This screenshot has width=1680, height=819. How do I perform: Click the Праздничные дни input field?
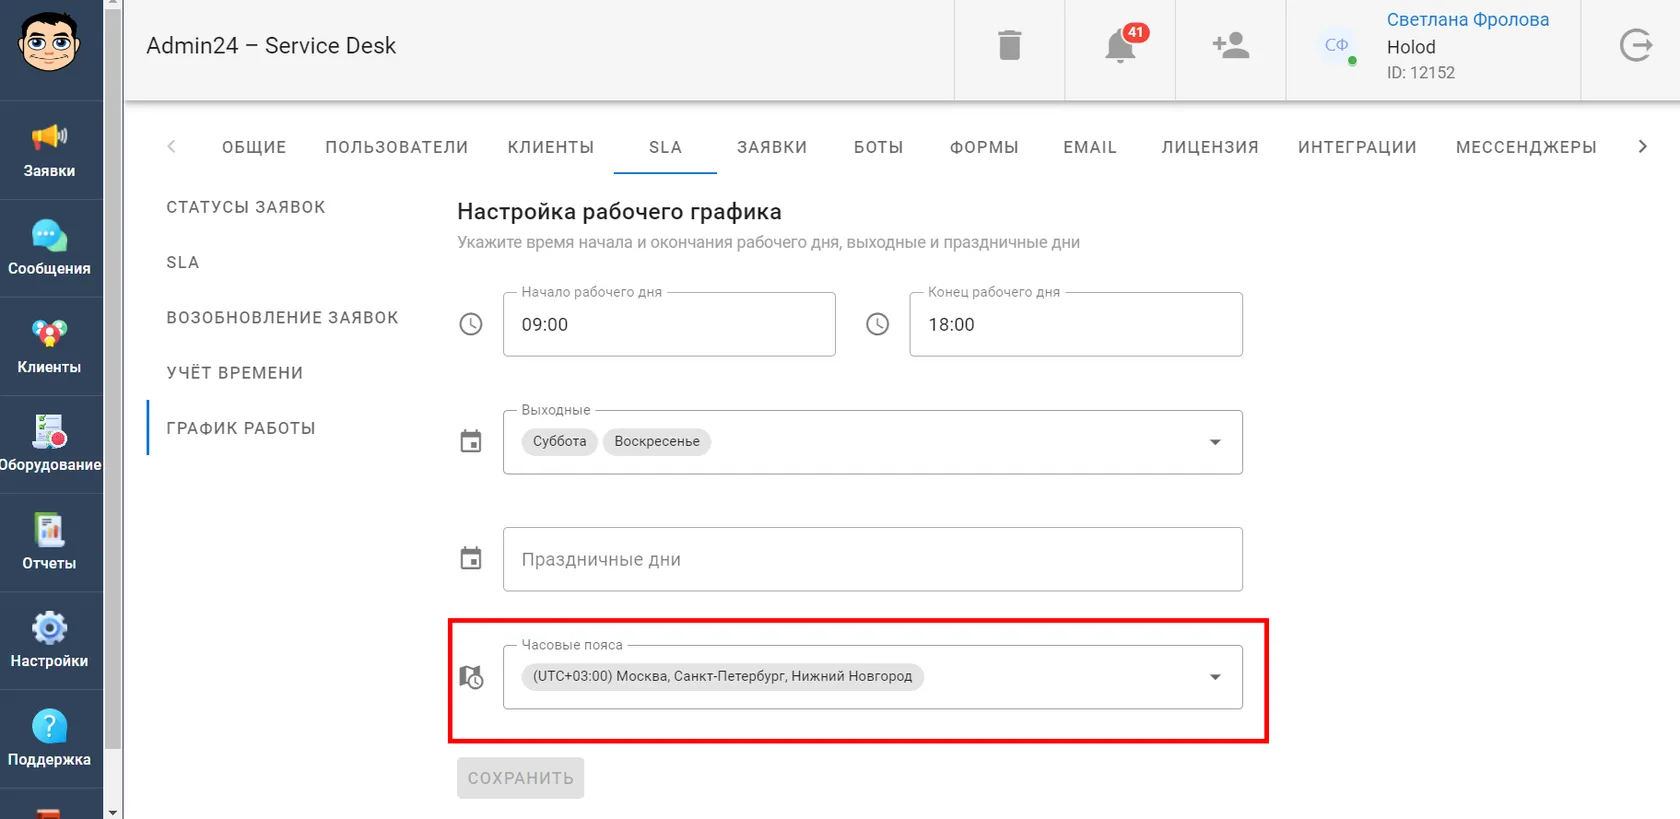point(873,559)
